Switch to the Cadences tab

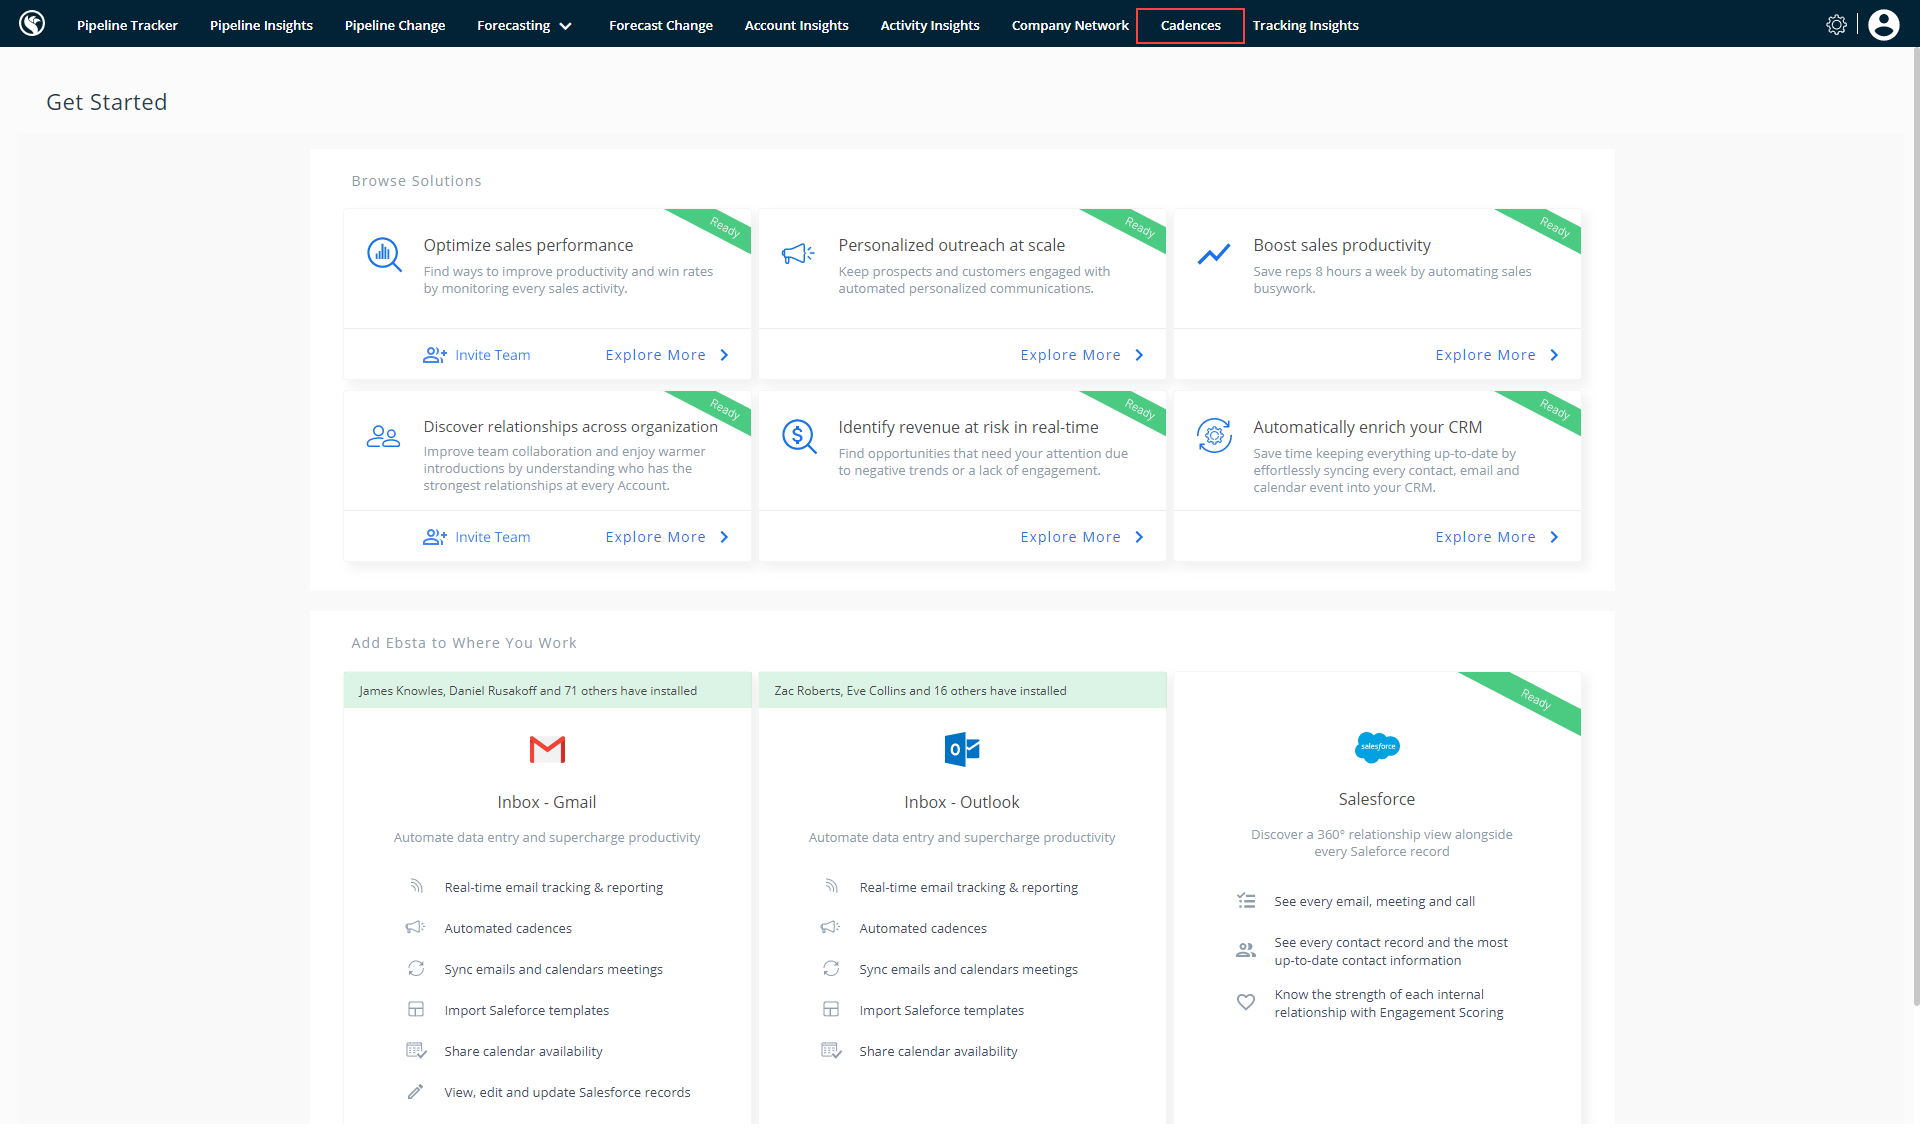pos(1190,25)
